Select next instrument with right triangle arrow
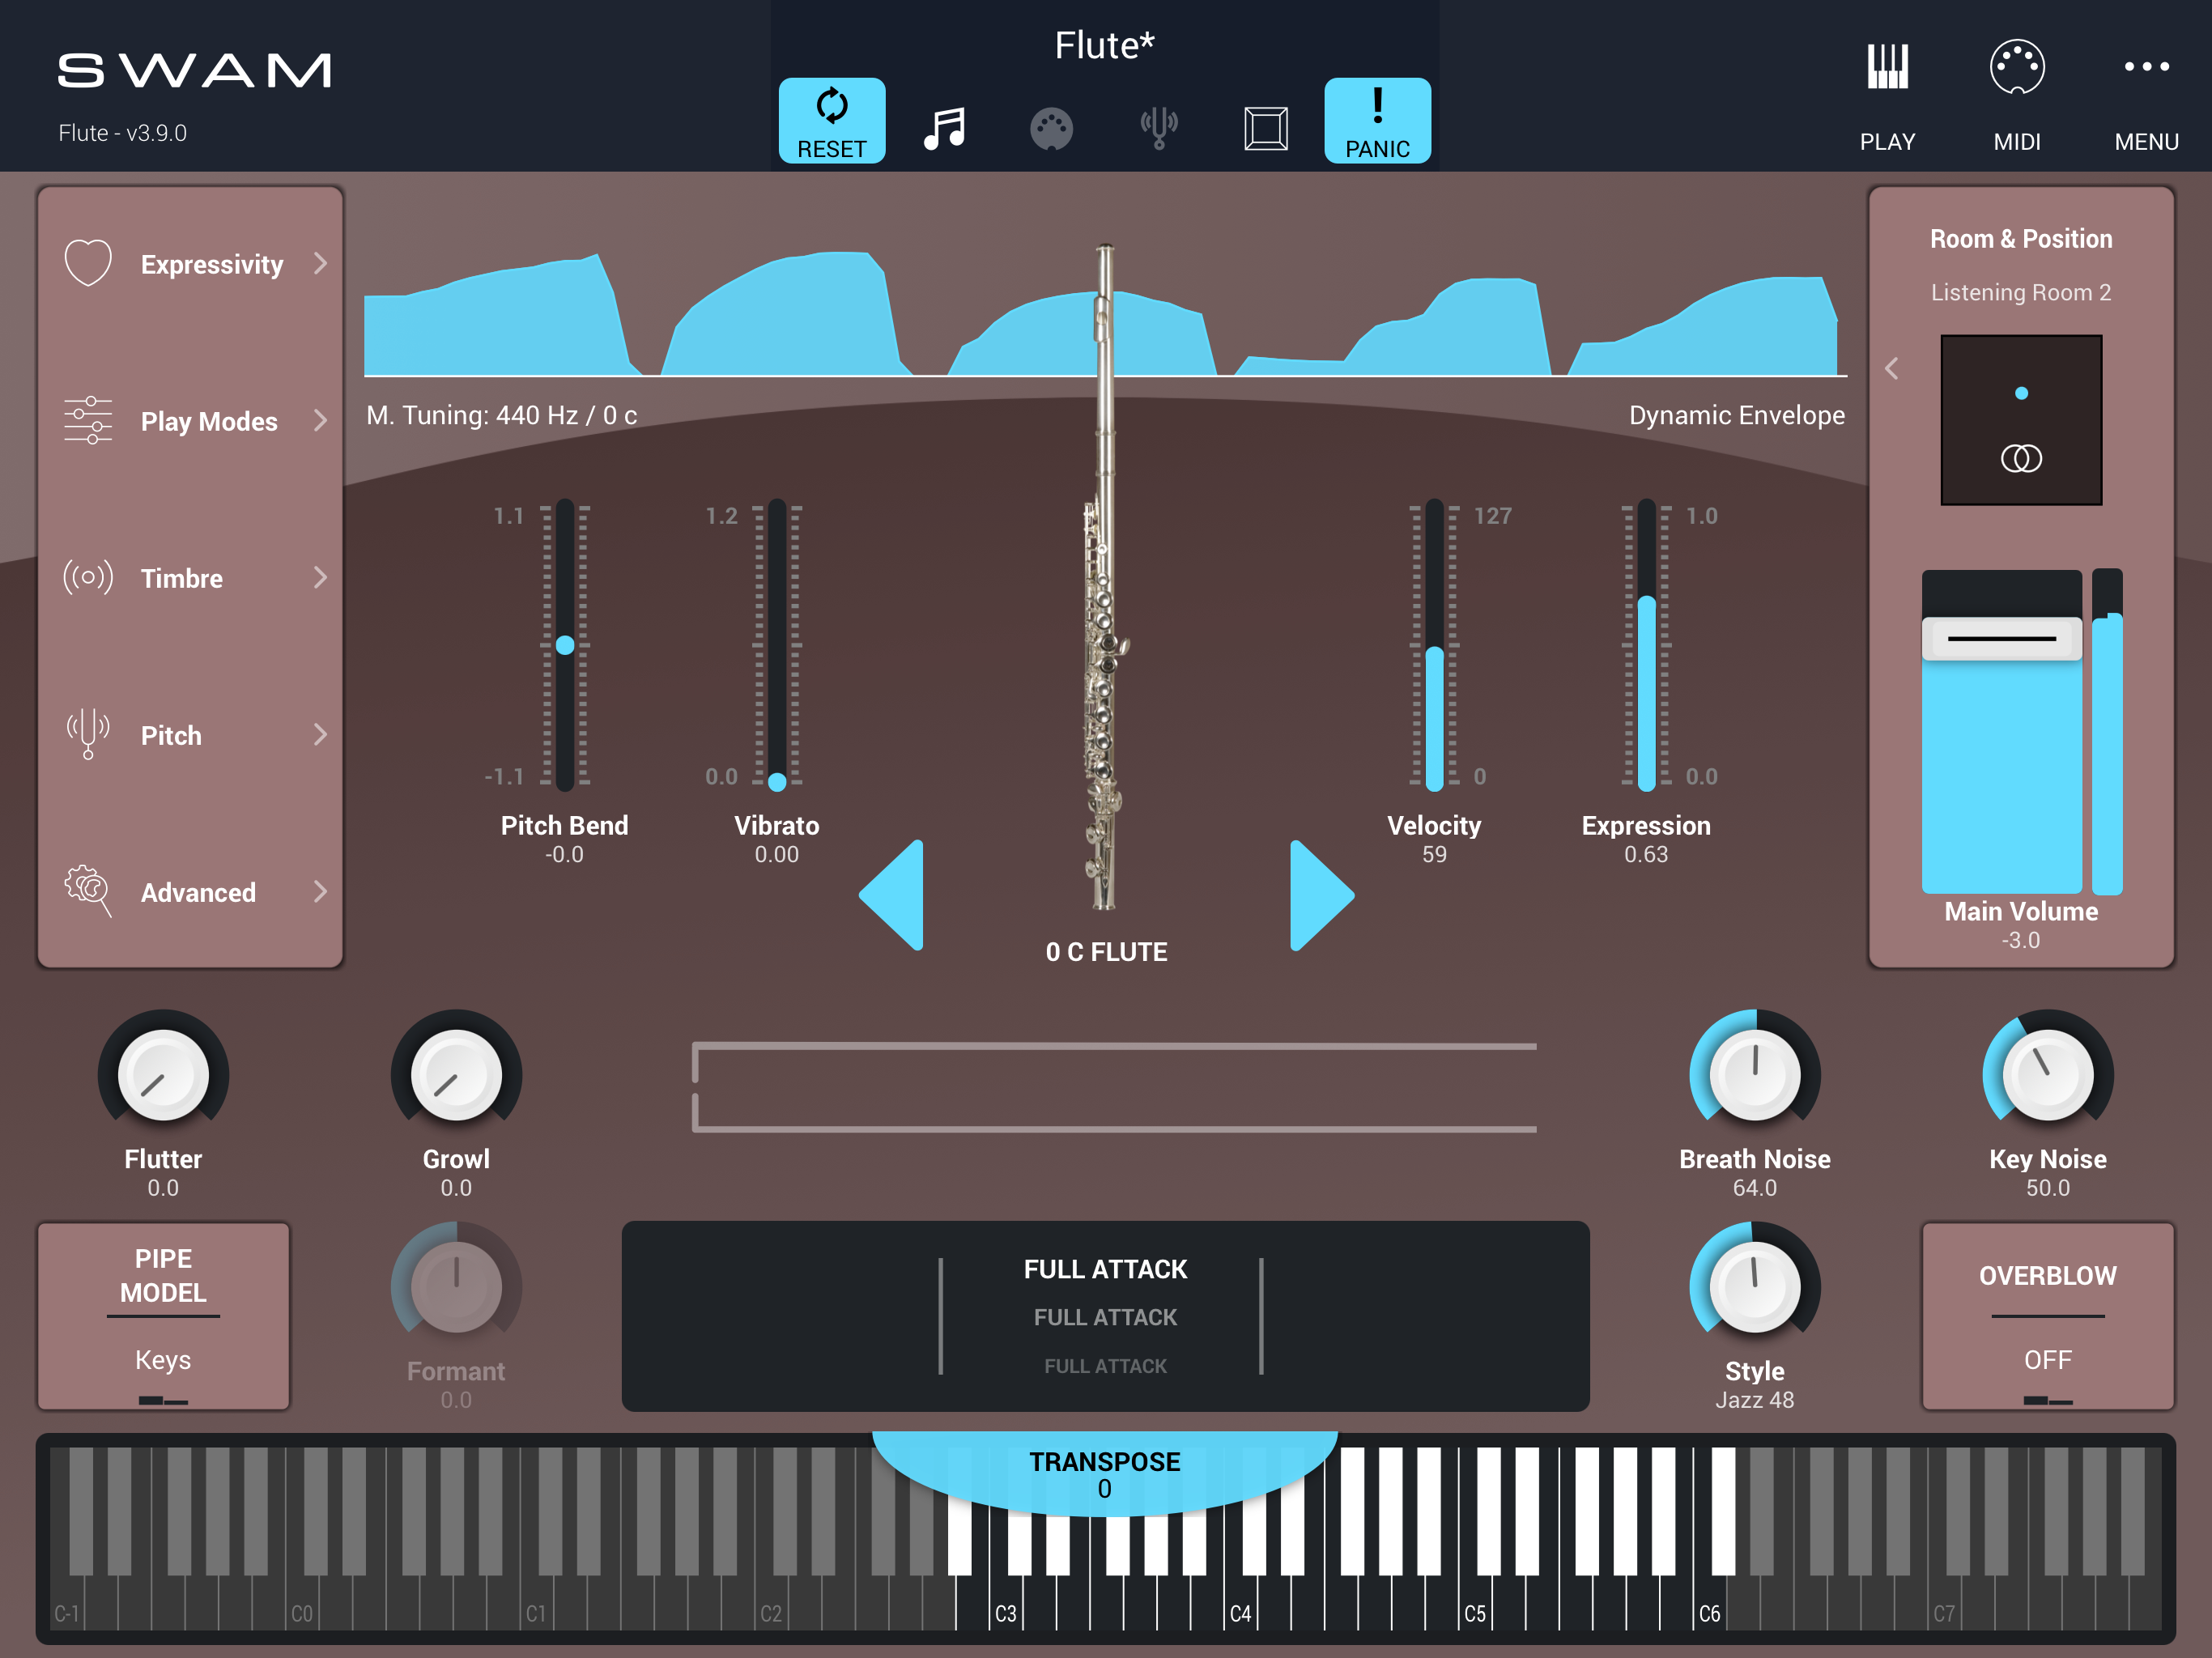The image size is (2212, 1658). (x=1322, y=895)
